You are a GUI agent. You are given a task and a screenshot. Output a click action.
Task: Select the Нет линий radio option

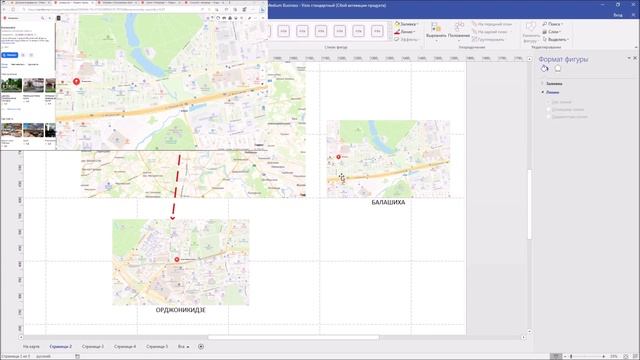pyautogui.click(x=559, y=102)
